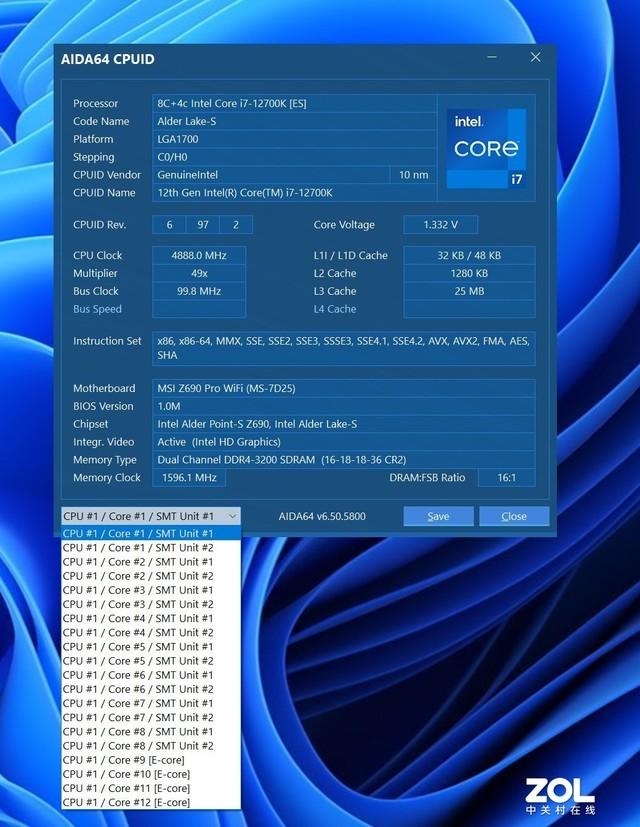Viewport: 640px width, 827px height.
Task: Select CPU #1 / Core #9 [E-core]
Action: tap(151, 760)
